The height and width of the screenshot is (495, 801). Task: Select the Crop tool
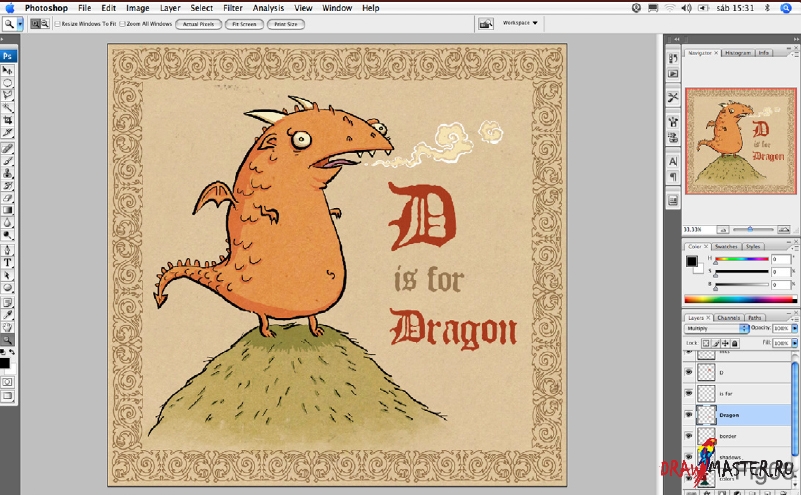7,120
